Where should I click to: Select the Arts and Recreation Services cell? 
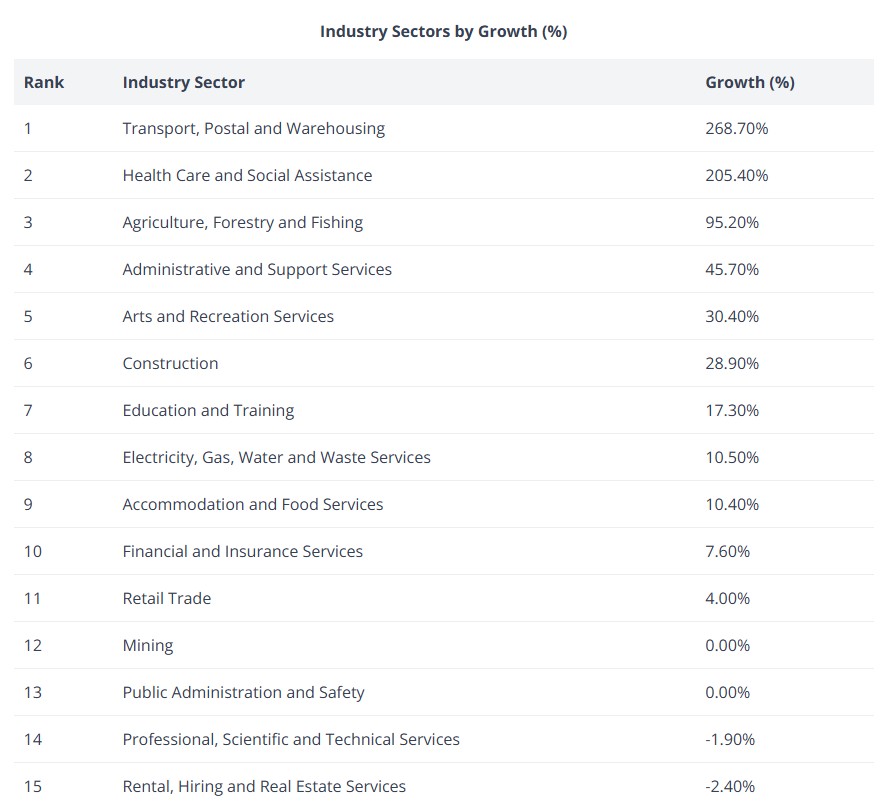(228, 316)
